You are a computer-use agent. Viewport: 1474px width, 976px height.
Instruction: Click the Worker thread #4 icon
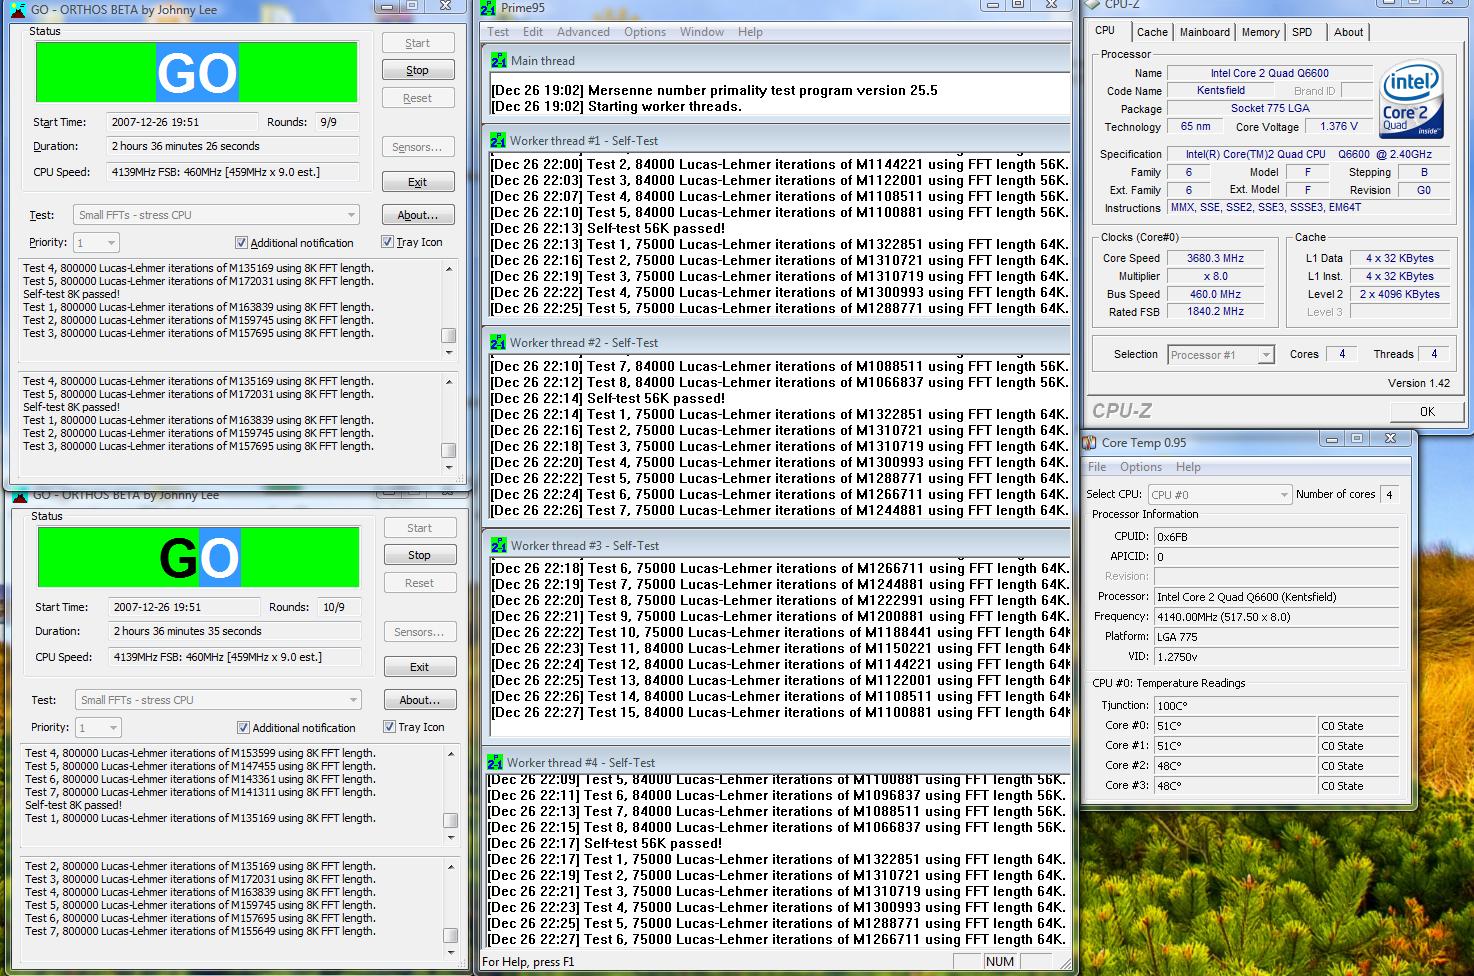click(495, 762)
